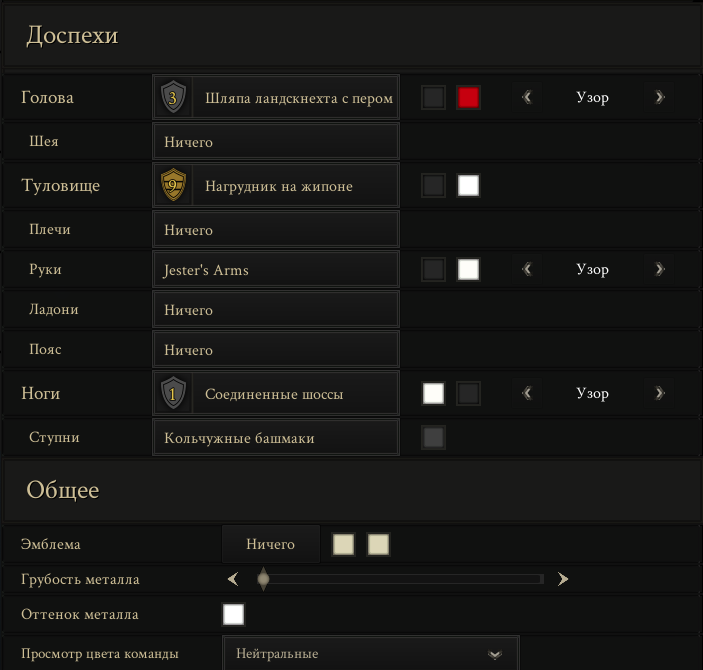The height and width of the screenshot is (670, 703).
Task: Click the first beige Эмблема color swatch
Action: coord(343,544)
